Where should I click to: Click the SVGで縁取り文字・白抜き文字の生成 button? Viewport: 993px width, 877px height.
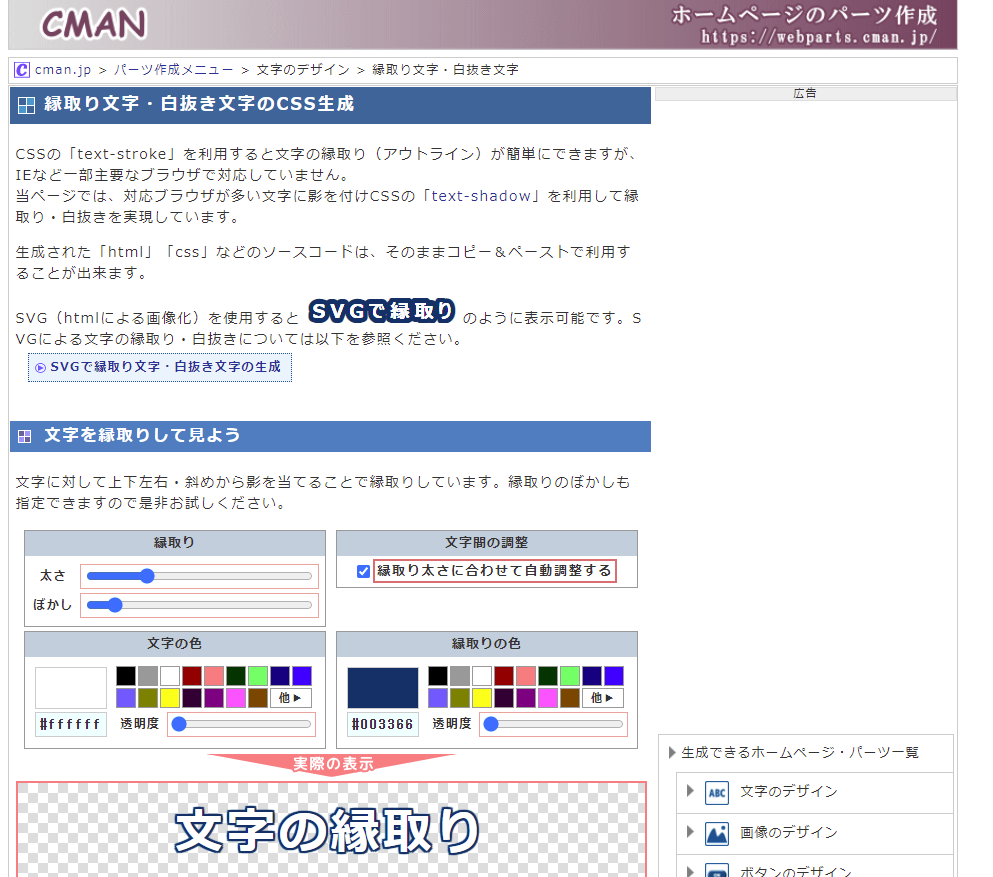click(x=160, y=367)
